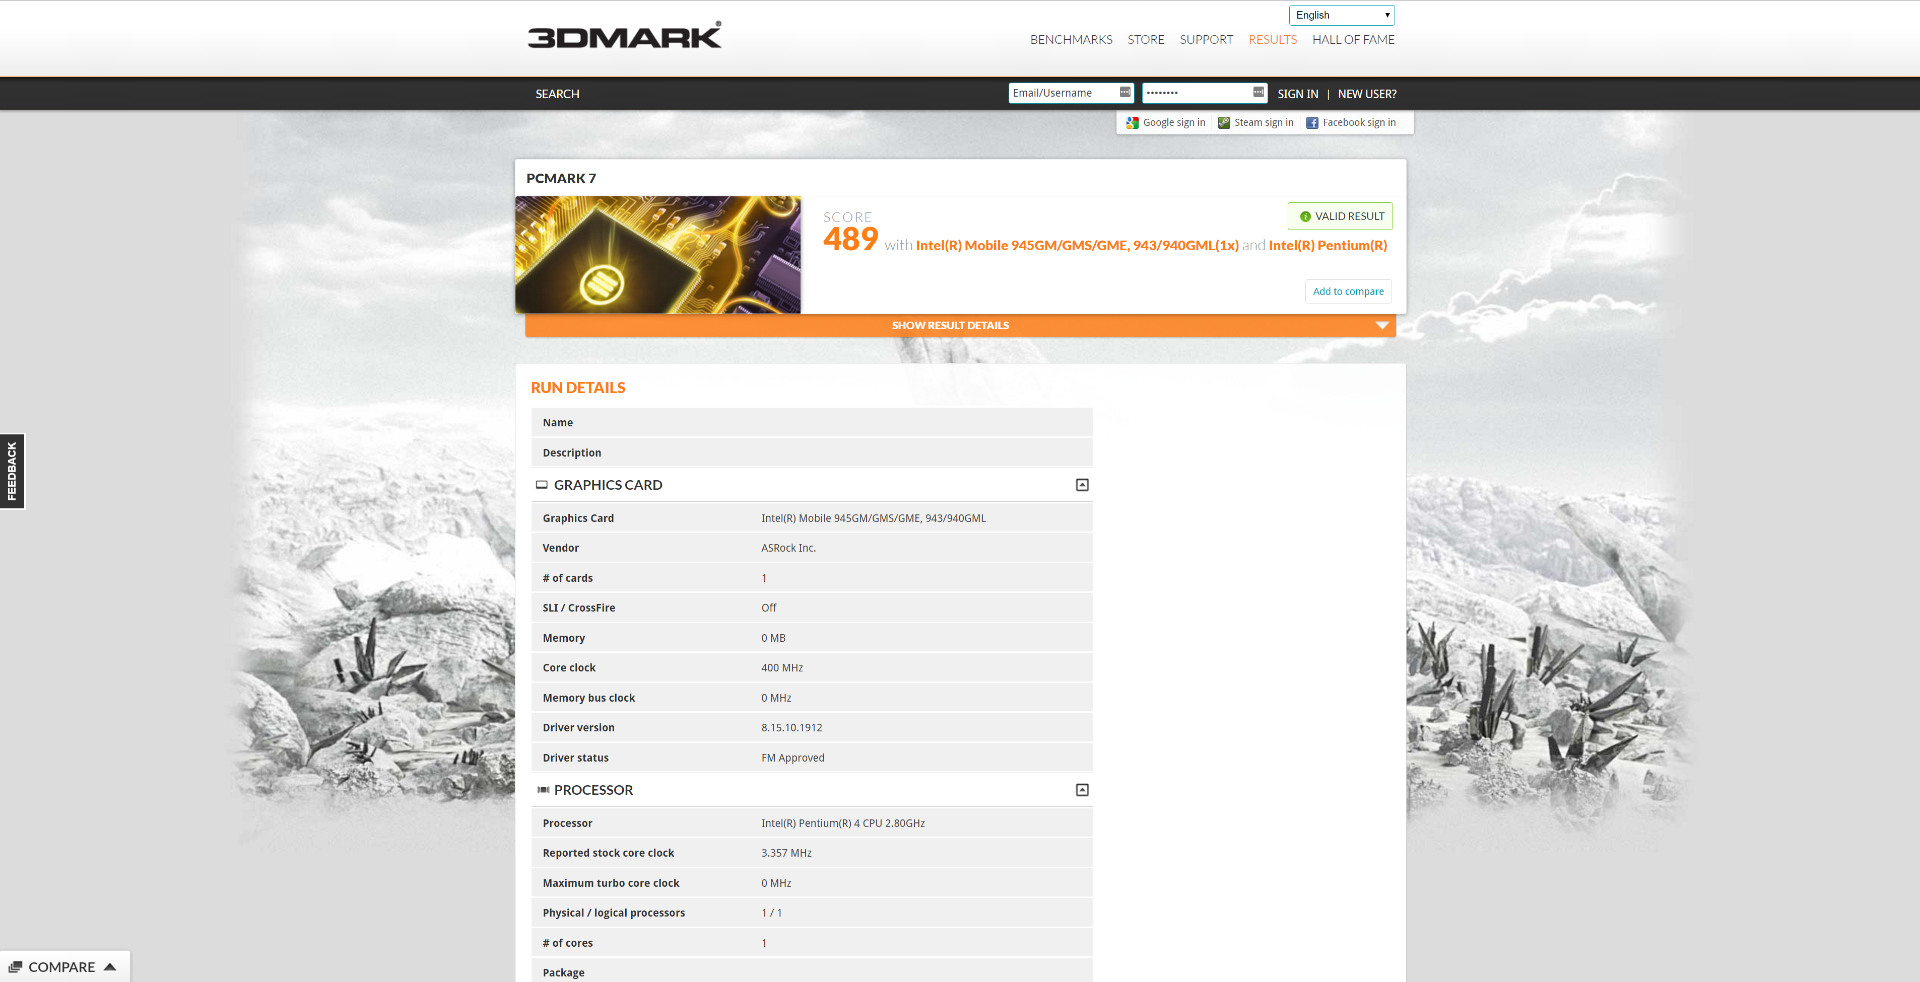Expand the COMPARE panel at bottom
This screenshot has height=982, width=1920.
[65, 966]
